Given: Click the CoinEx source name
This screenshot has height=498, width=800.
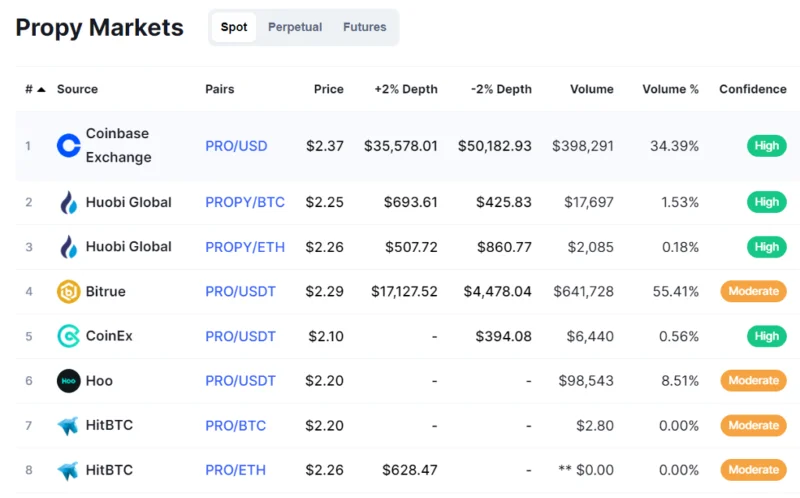Looking at the screenshot, I should [x=109, y=336].
